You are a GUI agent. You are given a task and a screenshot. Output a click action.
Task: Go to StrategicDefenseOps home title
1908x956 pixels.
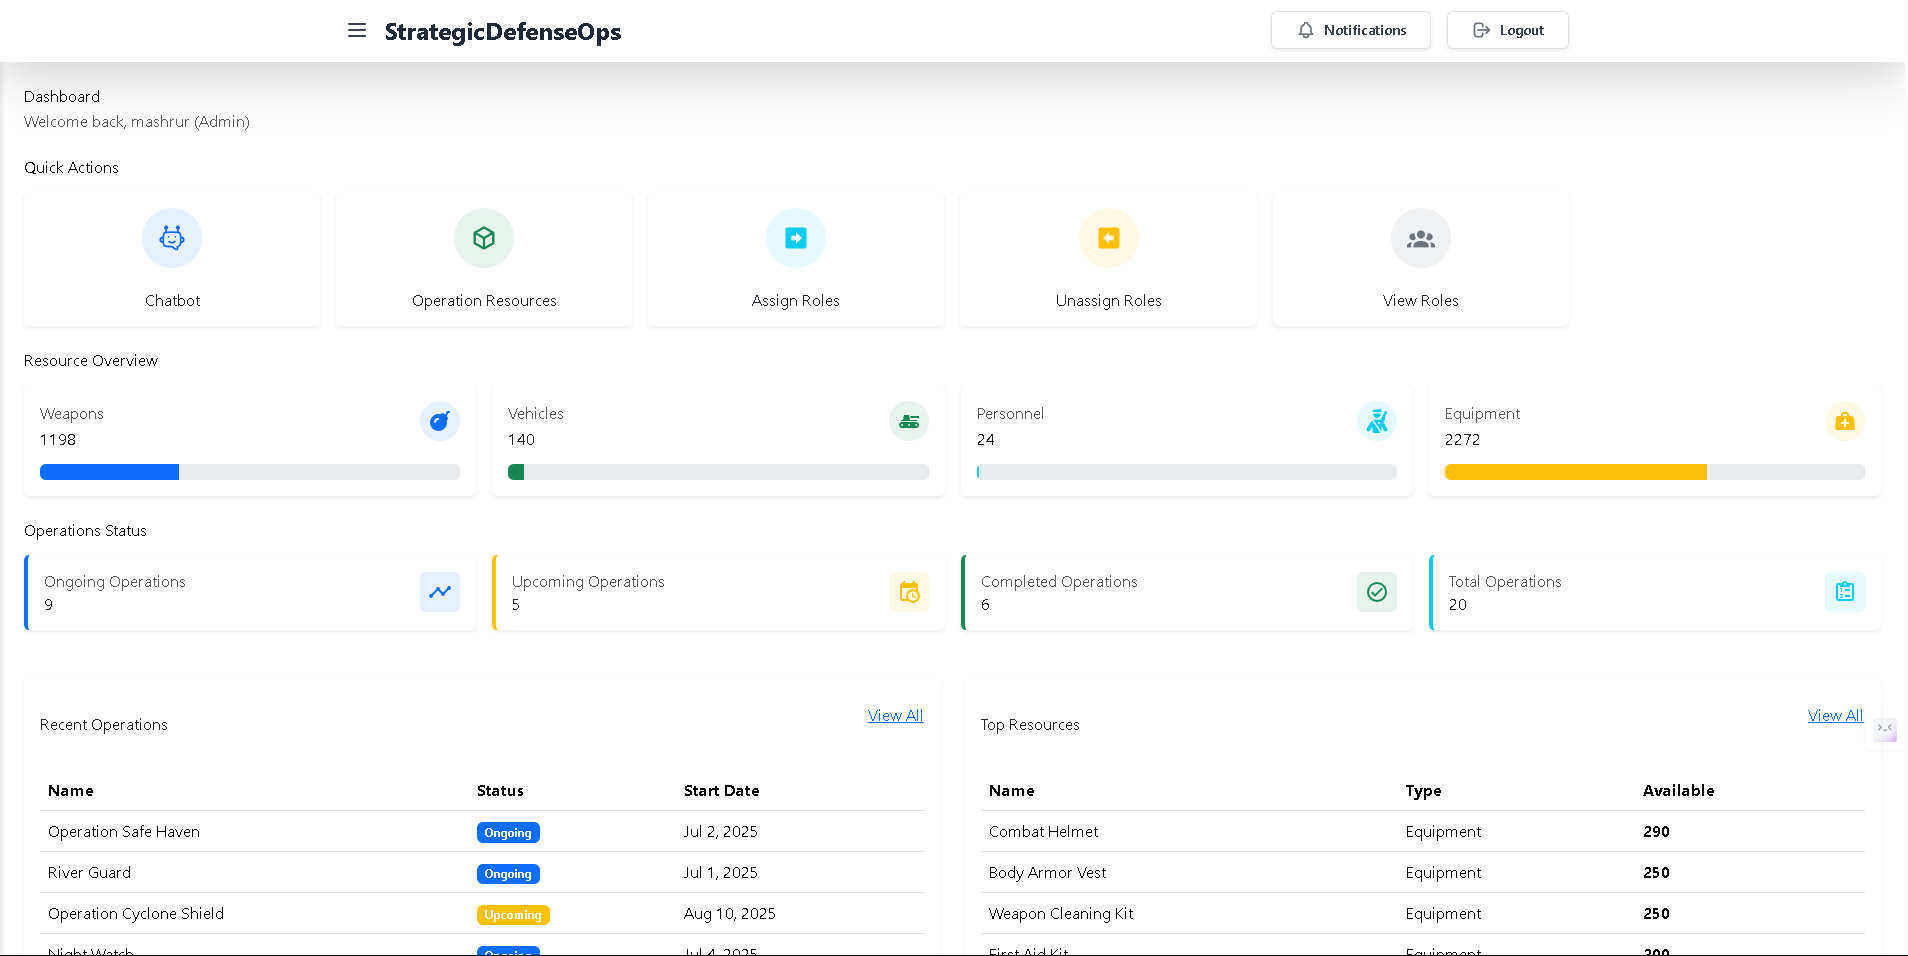503,32
